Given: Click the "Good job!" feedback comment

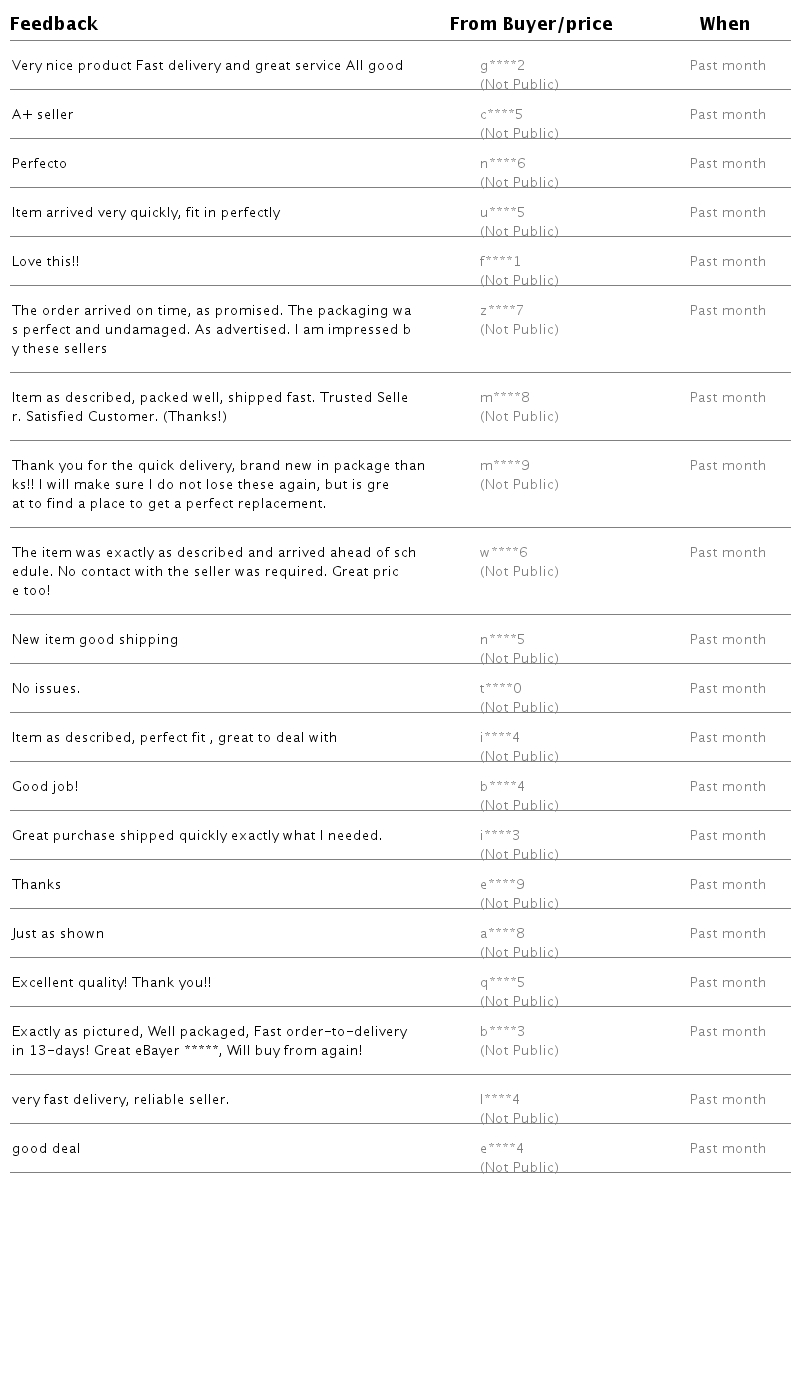Looking at the screenshot, I should [x=45, y=787].
